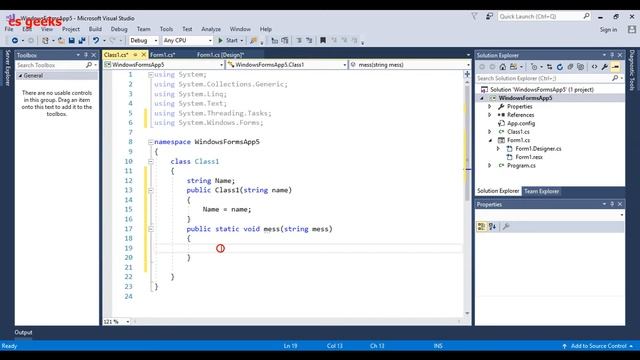Click Sync with Active Document icon
640x360 pixels.
click(549, 67)
